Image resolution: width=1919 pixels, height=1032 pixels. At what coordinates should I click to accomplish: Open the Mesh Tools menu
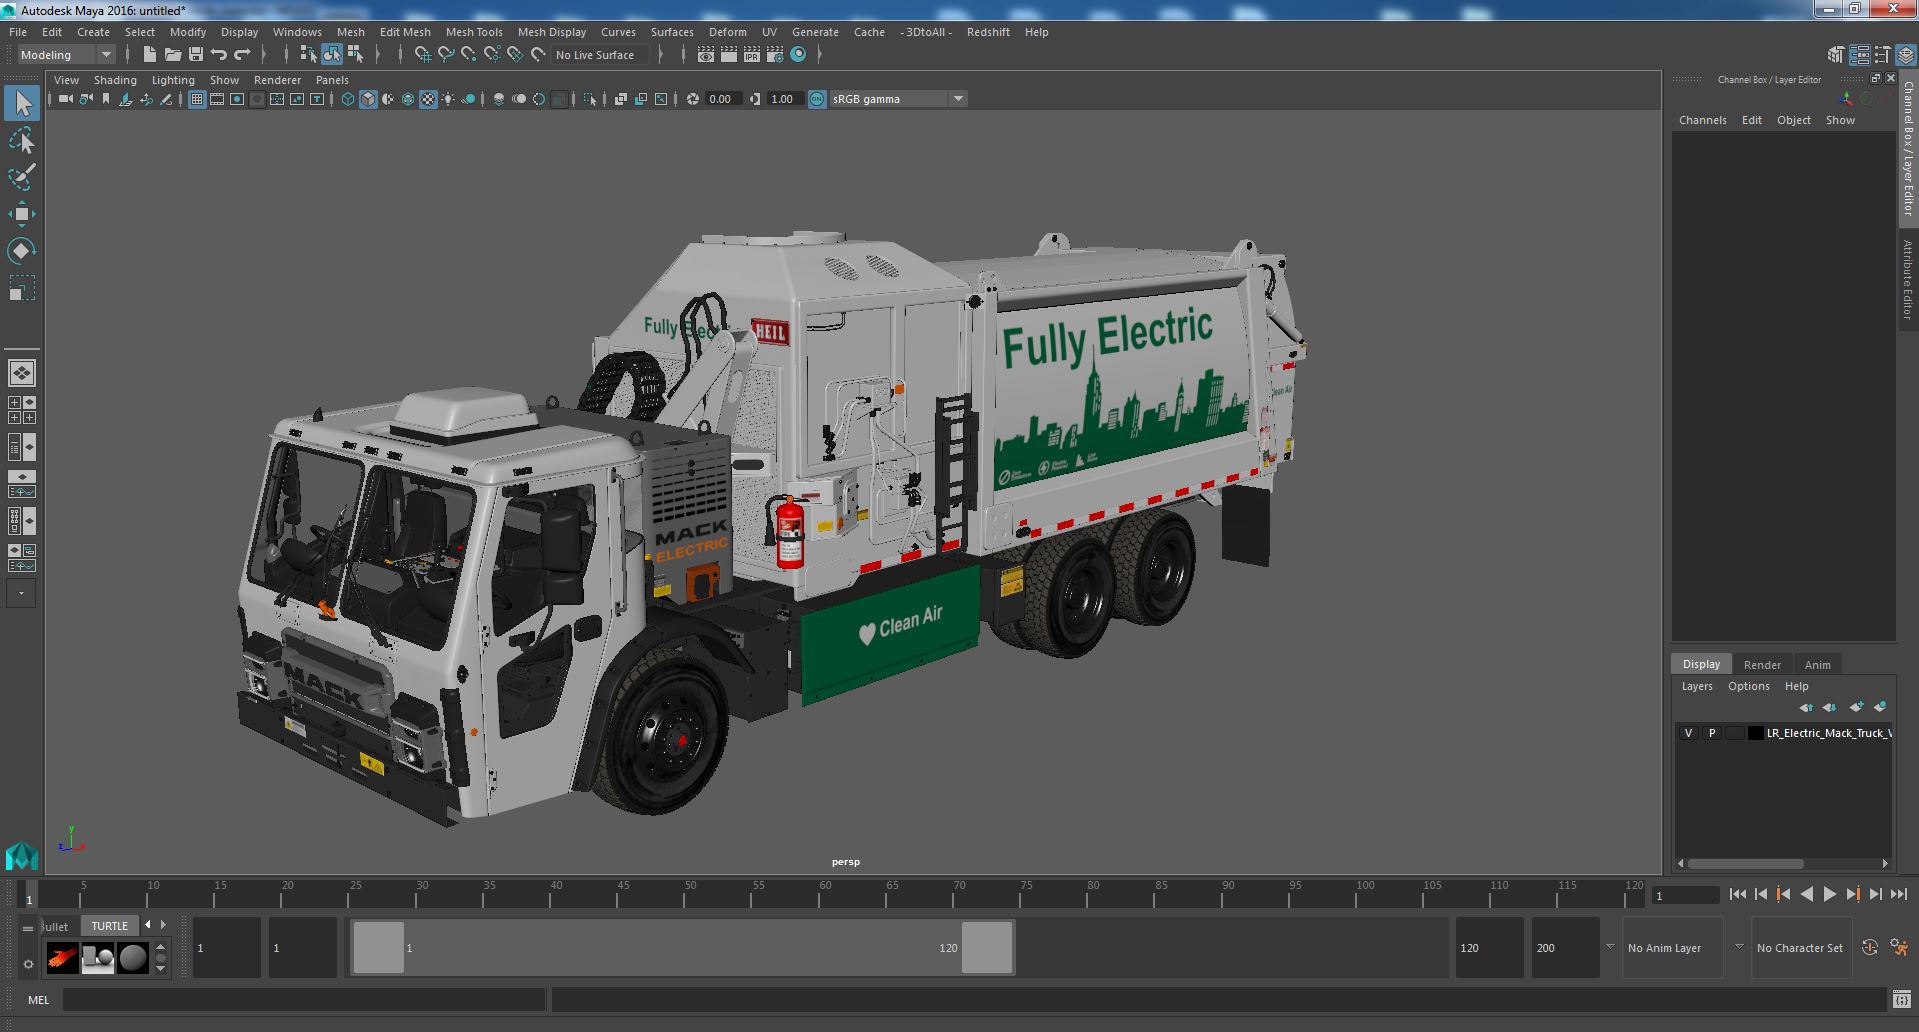click(x=474, y=32)
